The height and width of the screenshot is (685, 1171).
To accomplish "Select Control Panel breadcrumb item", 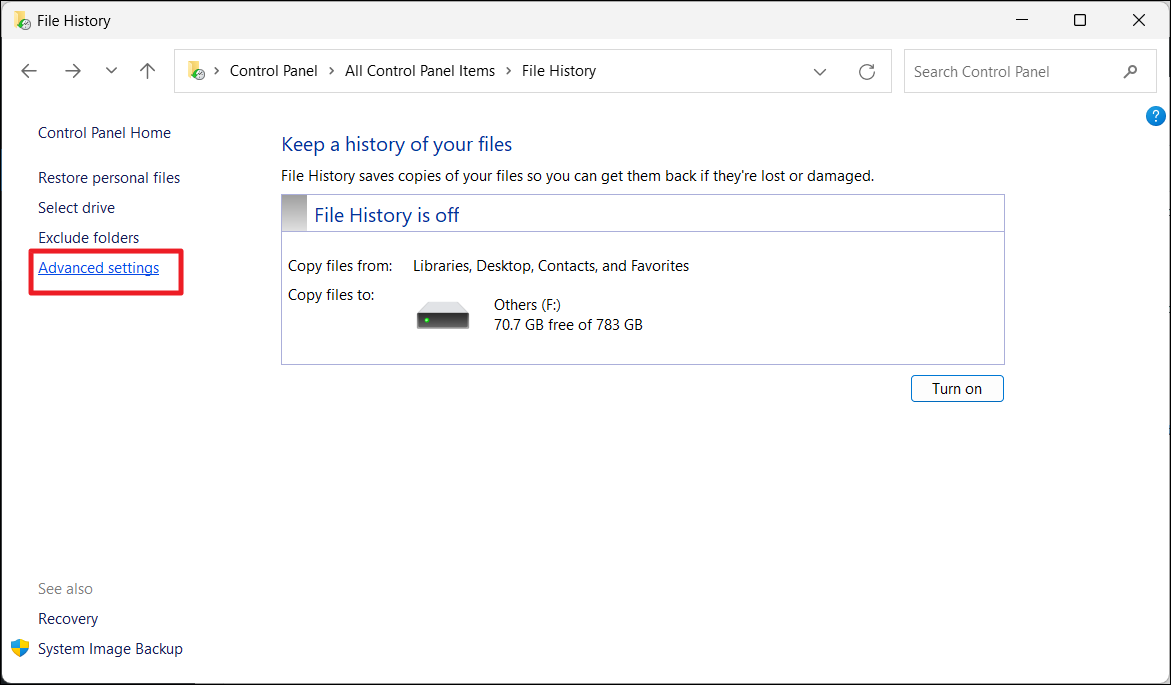I will point(273,71).
